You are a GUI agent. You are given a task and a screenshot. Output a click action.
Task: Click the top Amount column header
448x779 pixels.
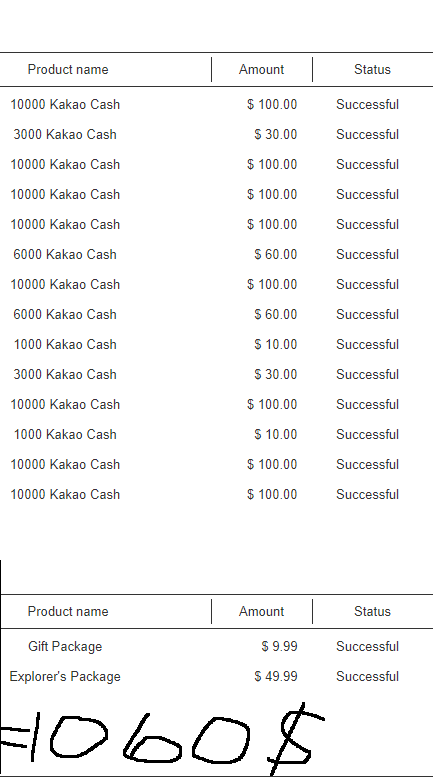coord(261,70)
